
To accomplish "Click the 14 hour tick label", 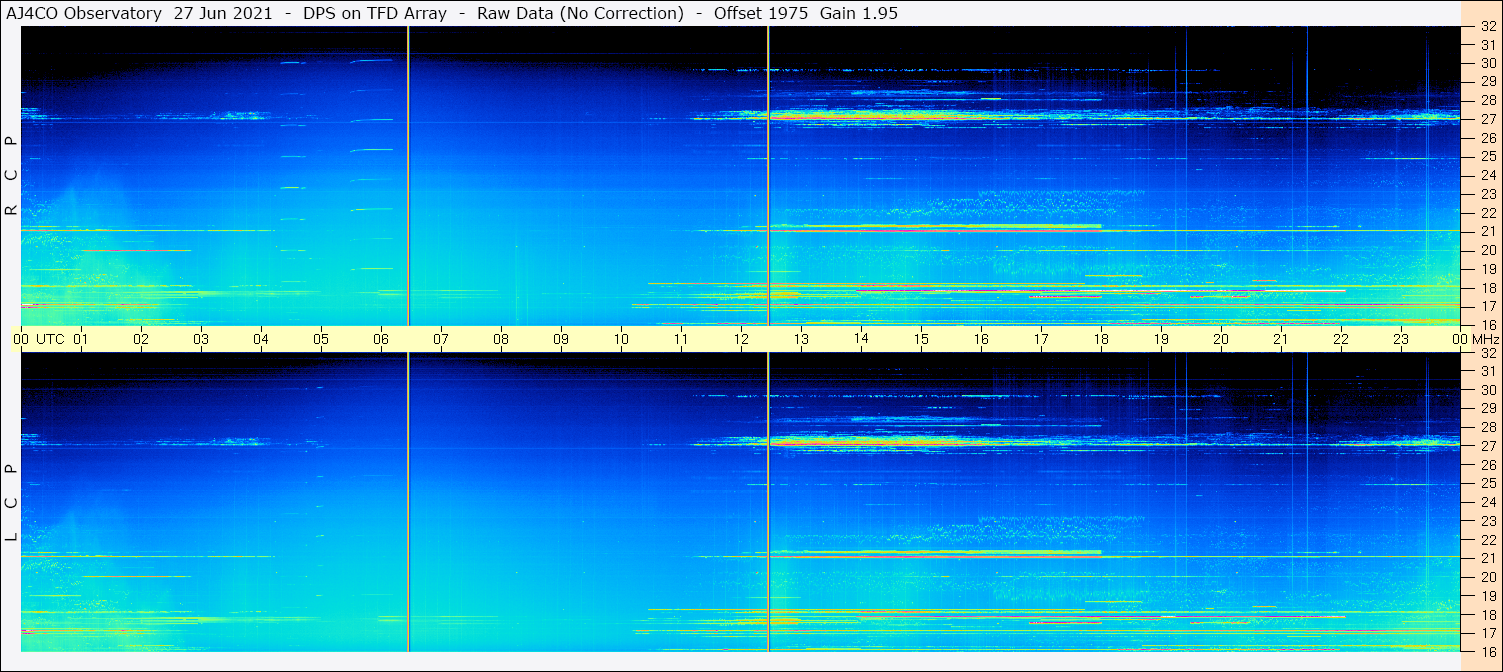I will coord(861,338).
